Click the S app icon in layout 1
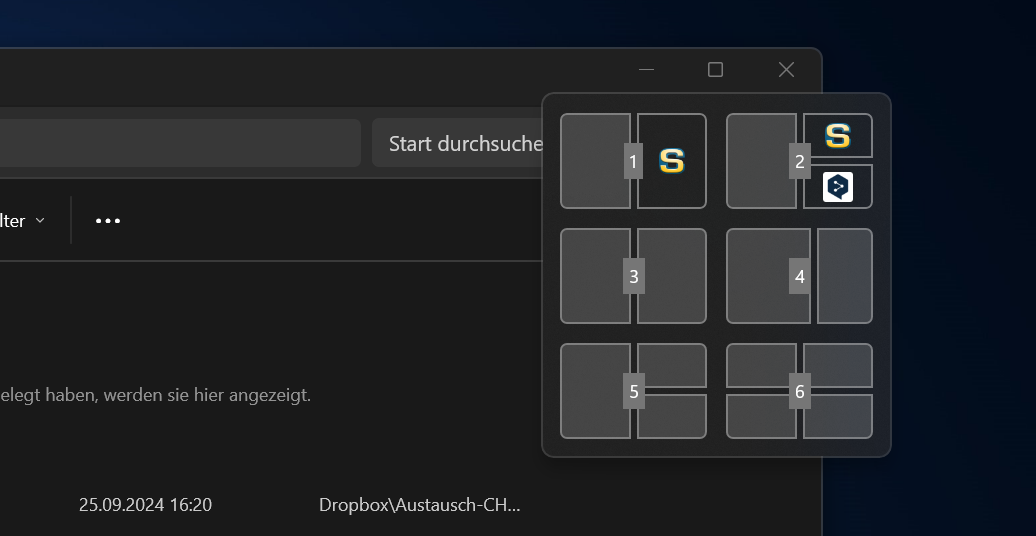1036x536 pixels. tap(672, 161)
